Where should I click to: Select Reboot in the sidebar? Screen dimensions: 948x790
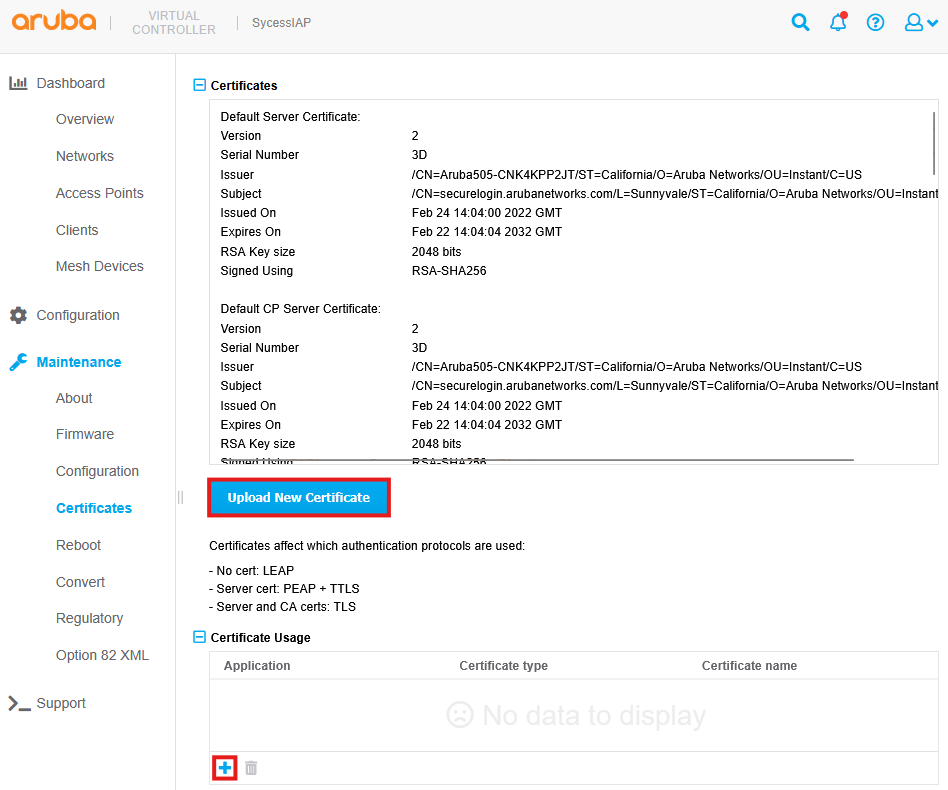78,545
